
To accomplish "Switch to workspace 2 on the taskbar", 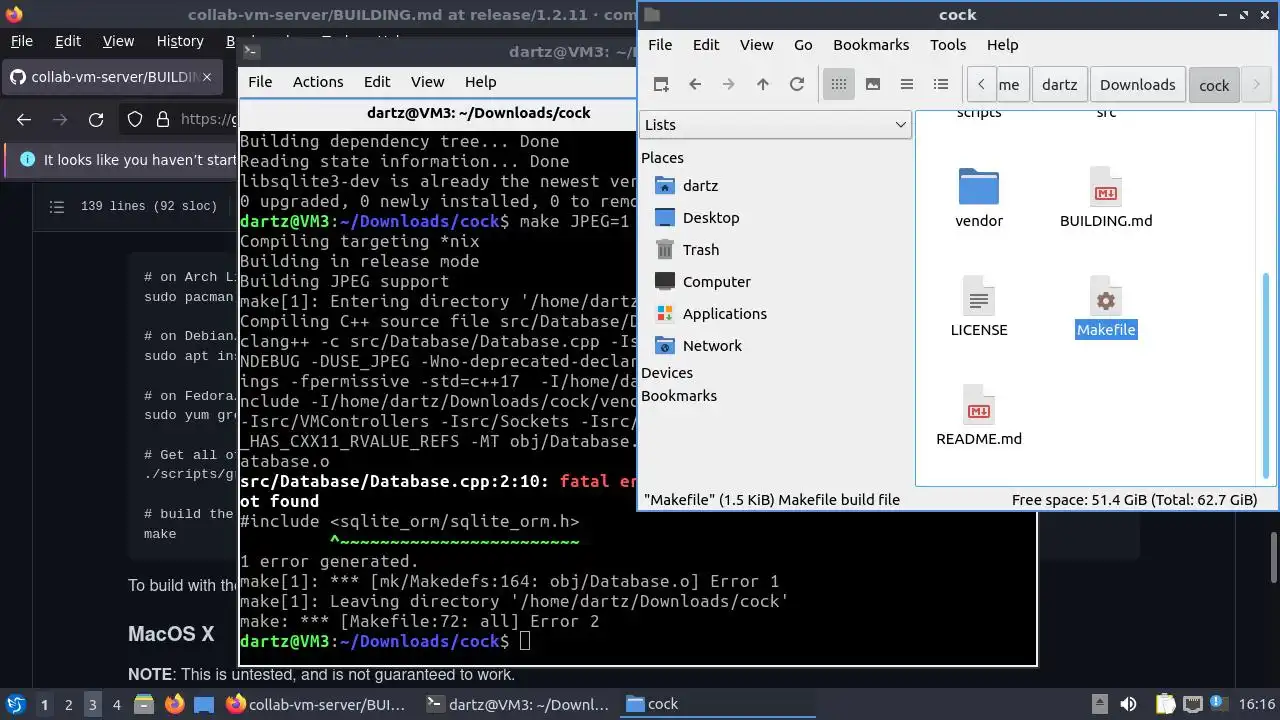I will [68, 704].
